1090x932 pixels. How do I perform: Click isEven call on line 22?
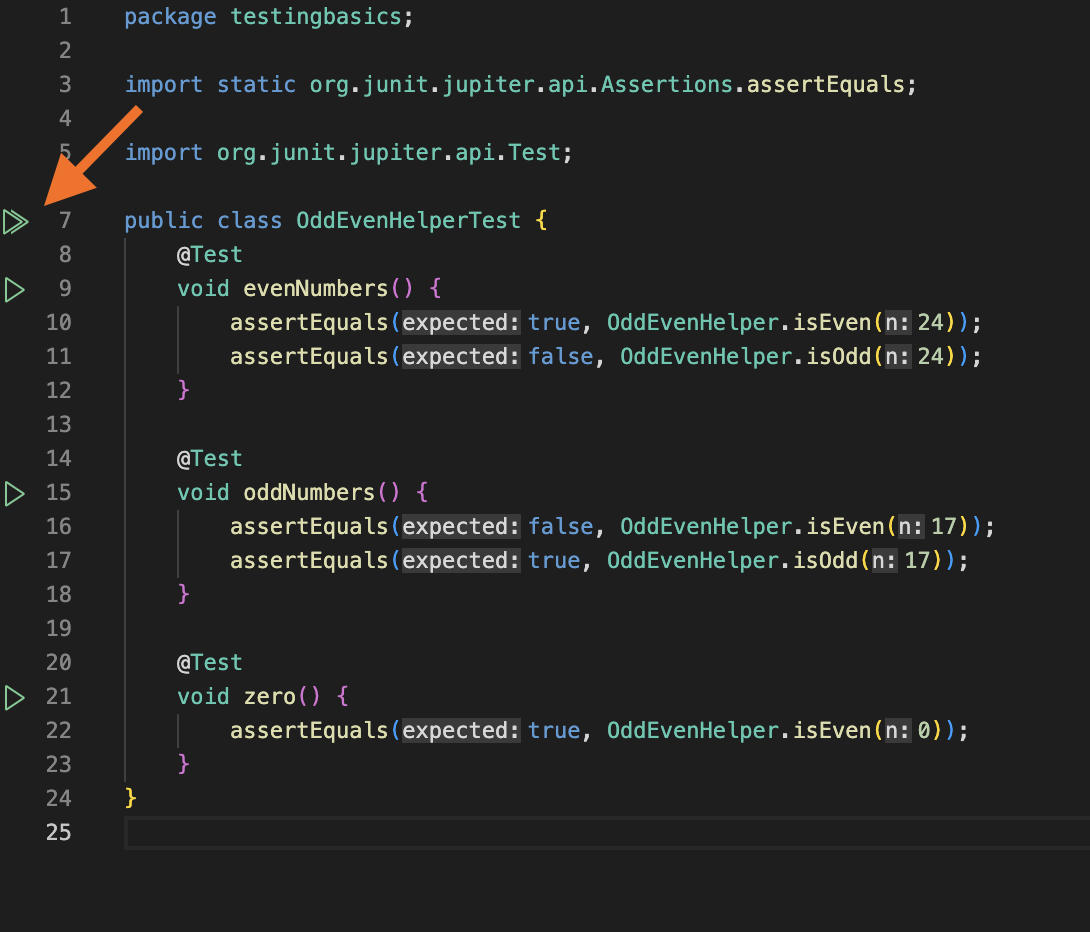(x=832, y=731)
